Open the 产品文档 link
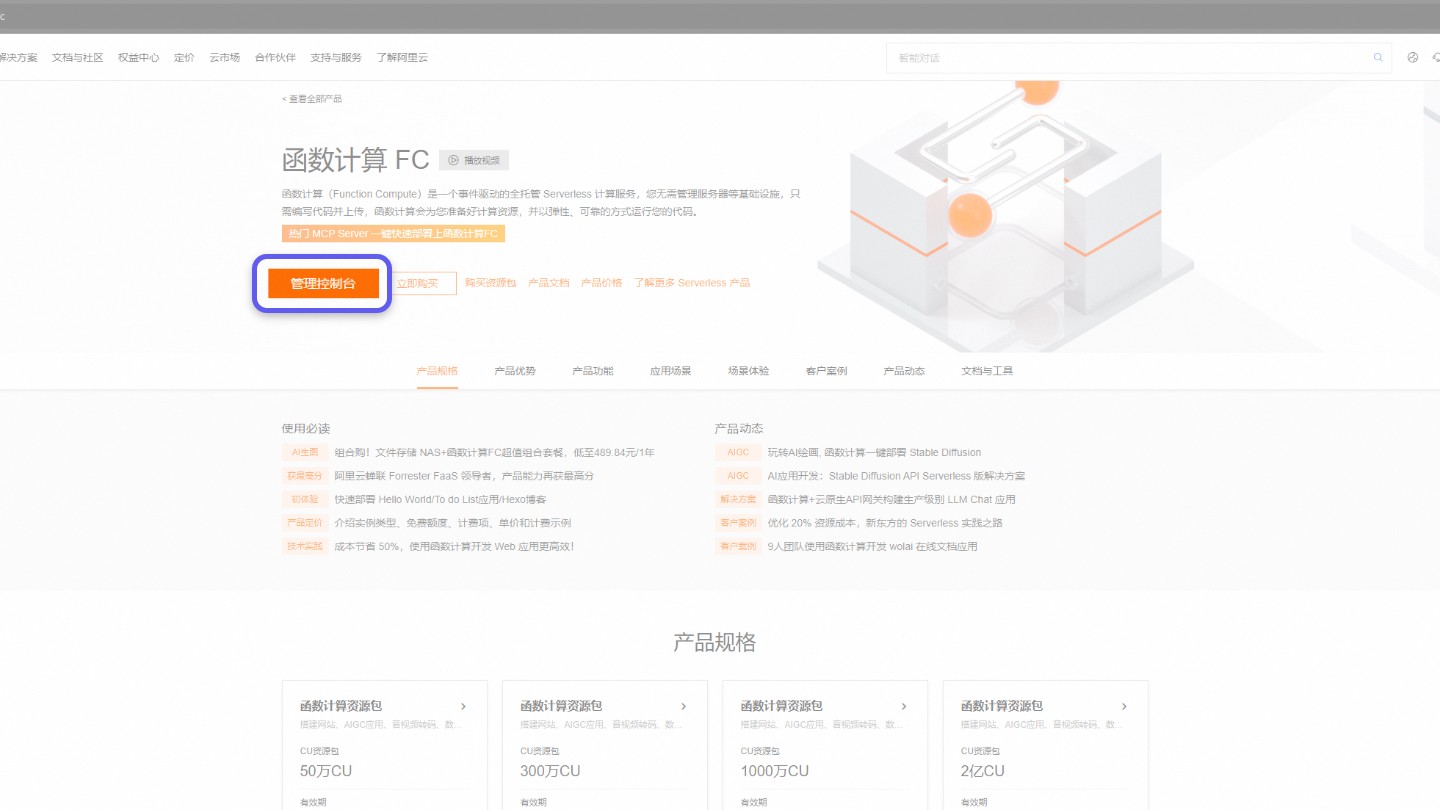This screenshot has height=810, width=1440. pos(549,283)
